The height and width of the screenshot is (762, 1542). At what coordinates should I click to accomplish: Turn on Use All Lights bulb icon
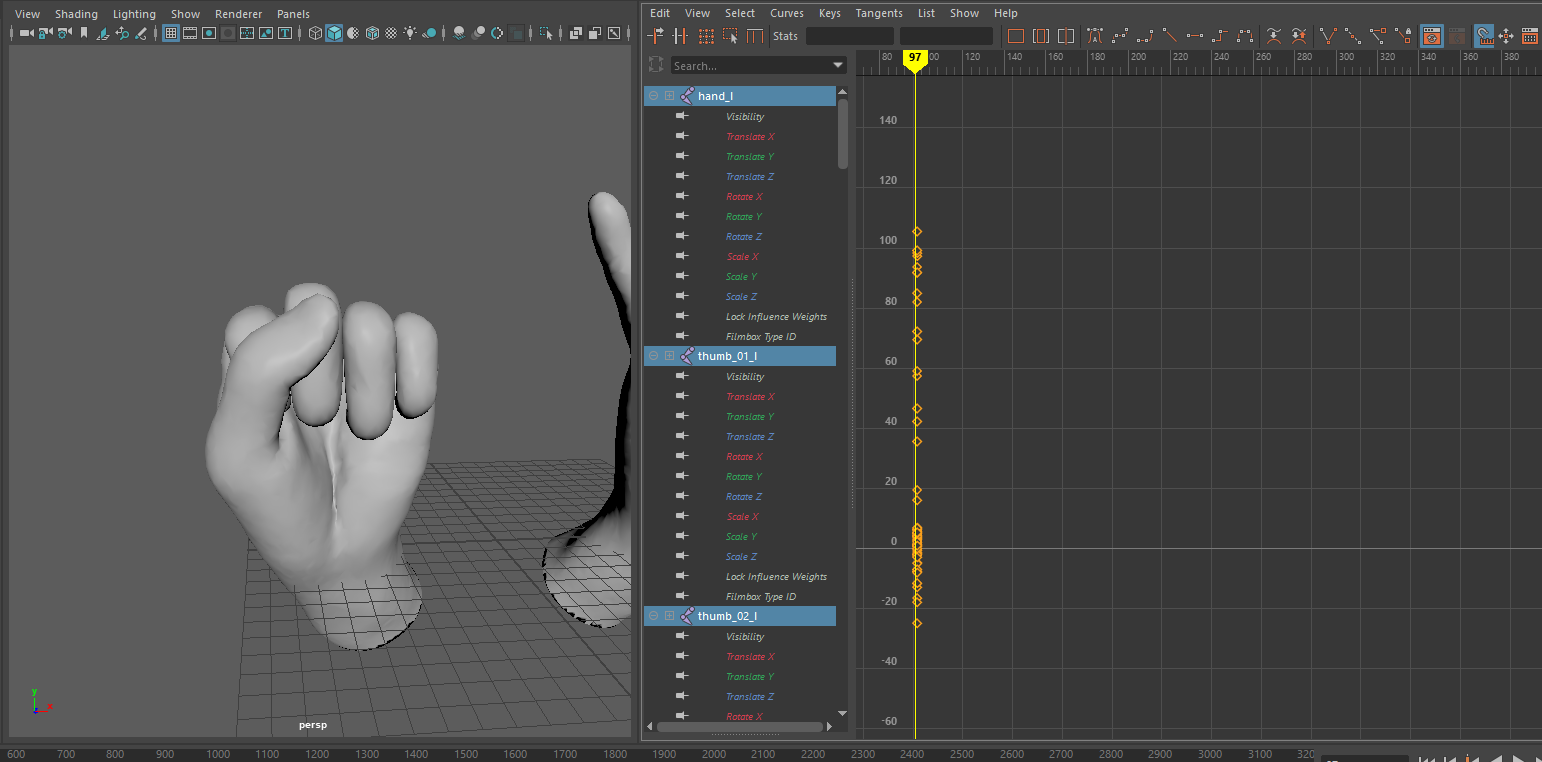(410, 33)
